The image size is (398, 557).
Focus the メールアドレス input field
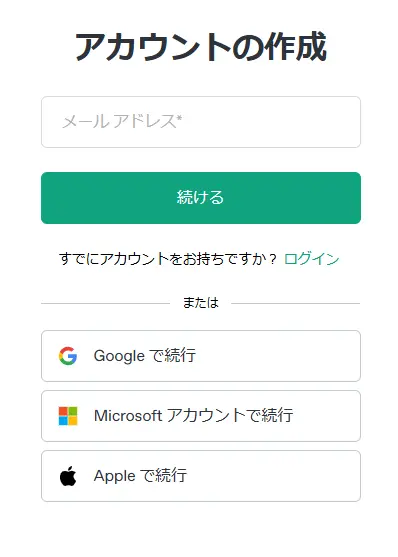[201, 122]
